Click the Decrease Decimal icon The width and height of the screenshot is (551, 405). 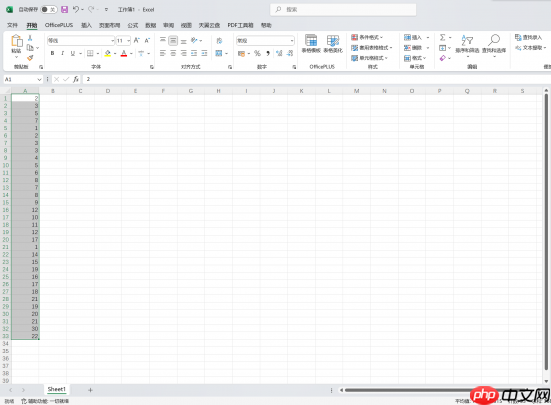[x=290, y=53]
